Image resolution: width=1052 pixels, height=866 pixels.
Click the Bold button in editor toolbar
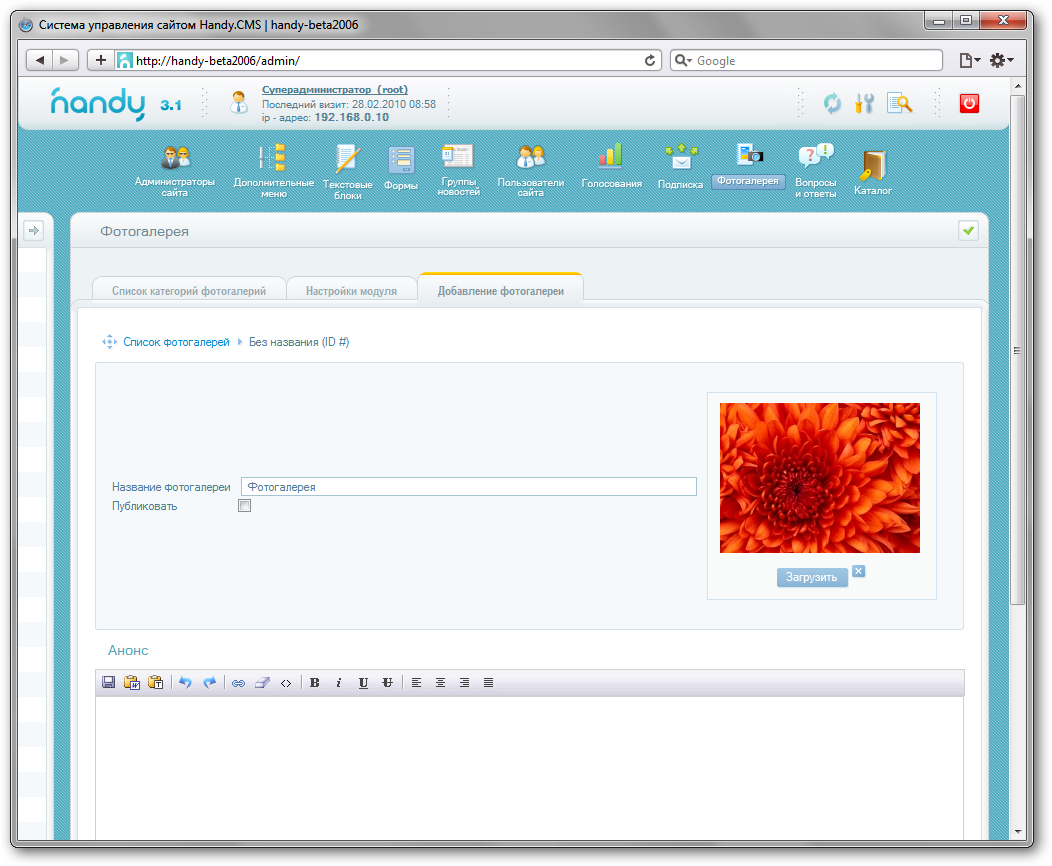tap(314, 683)
